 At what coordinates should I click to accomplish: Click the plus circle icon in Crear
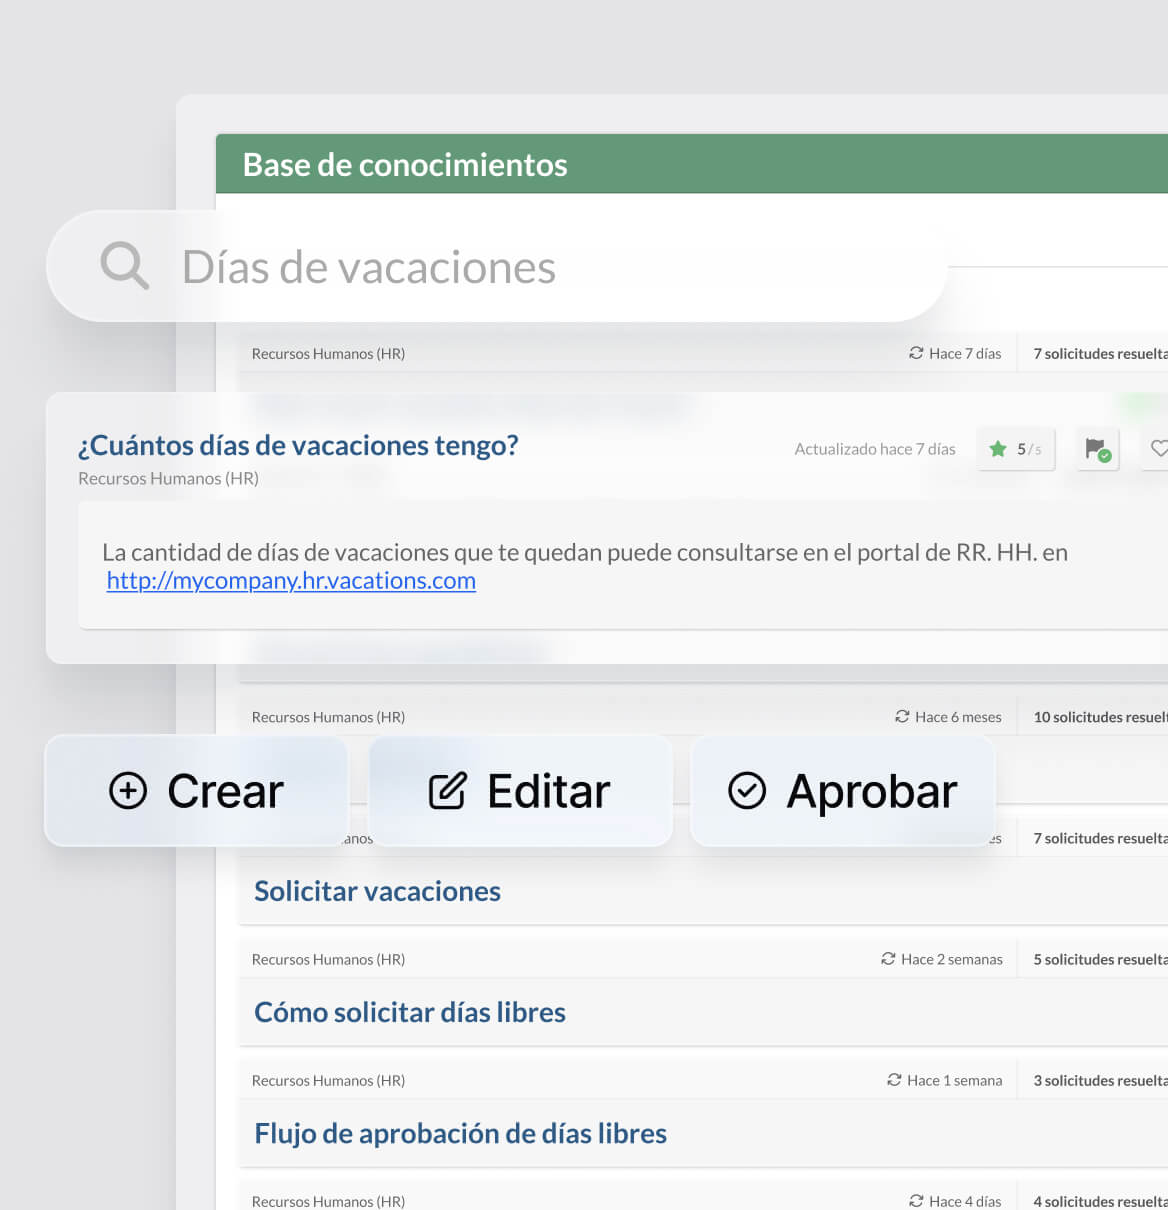pos(128,791)
